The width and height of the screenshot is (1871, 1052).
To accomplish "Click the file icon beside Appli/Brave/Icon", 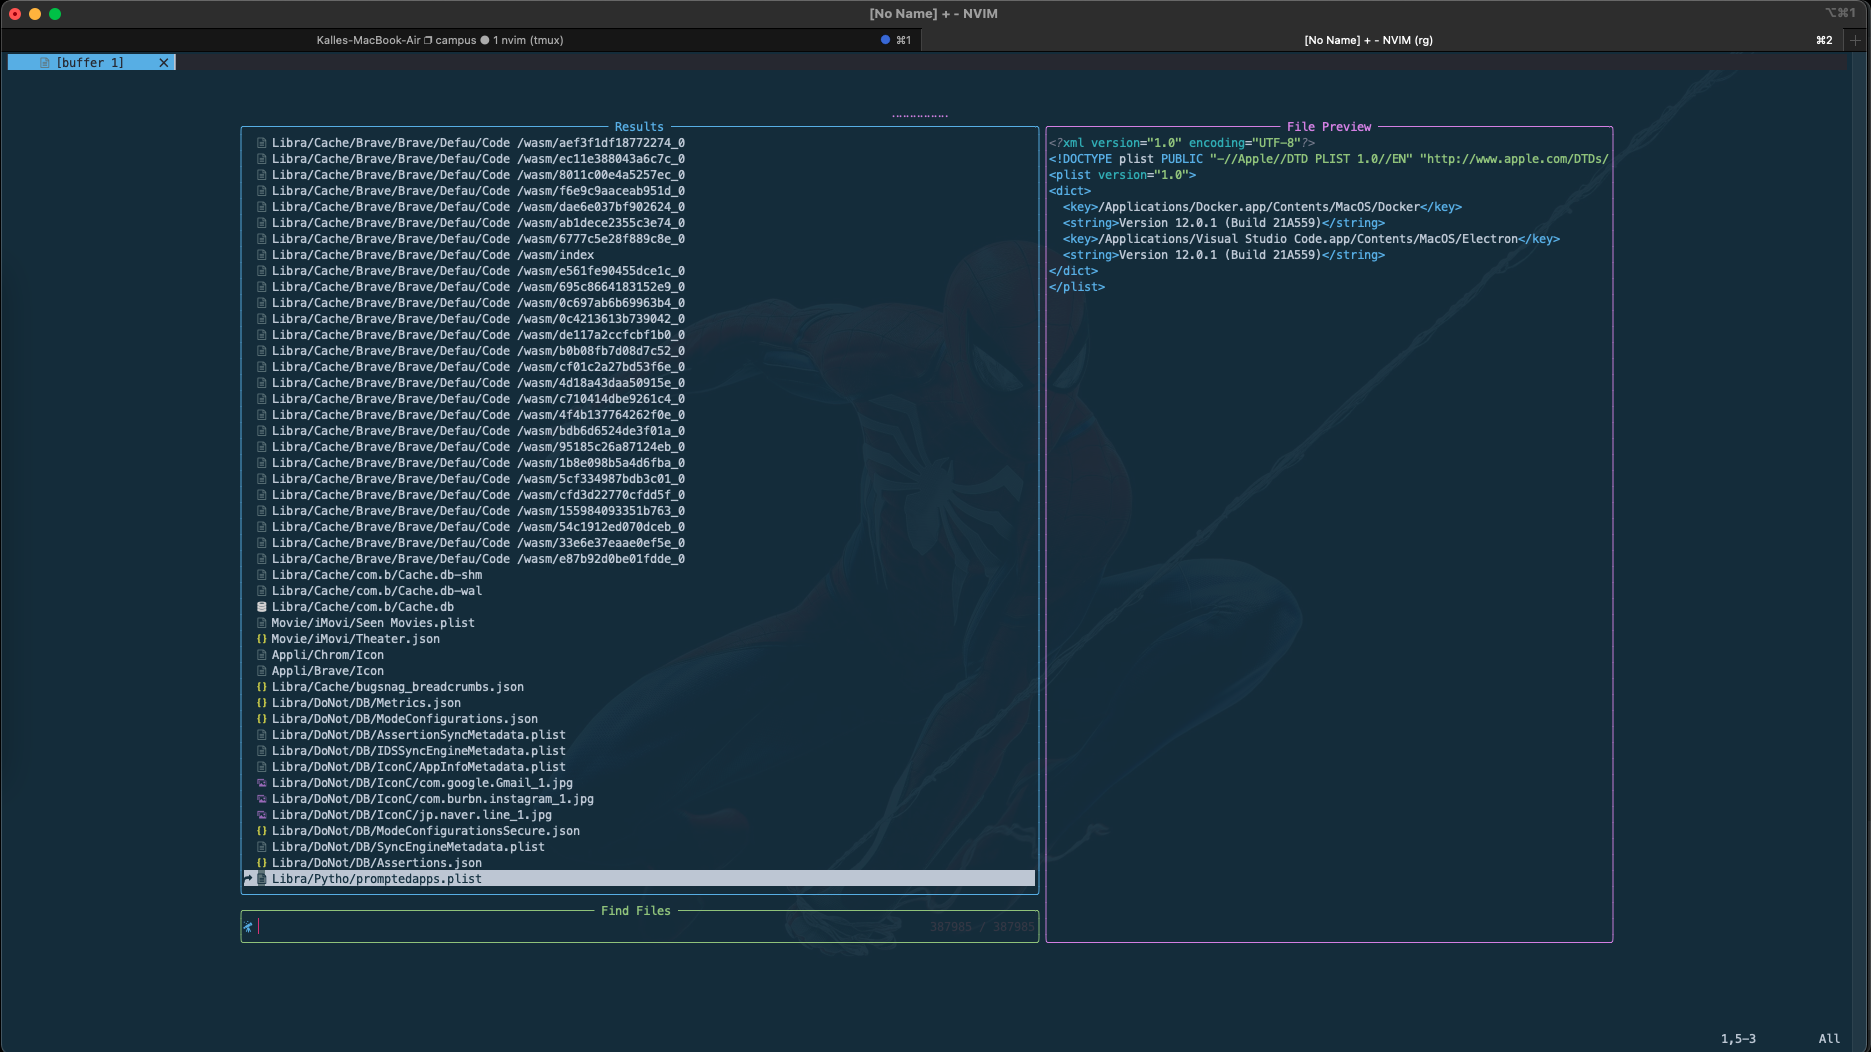I will 262,671.
